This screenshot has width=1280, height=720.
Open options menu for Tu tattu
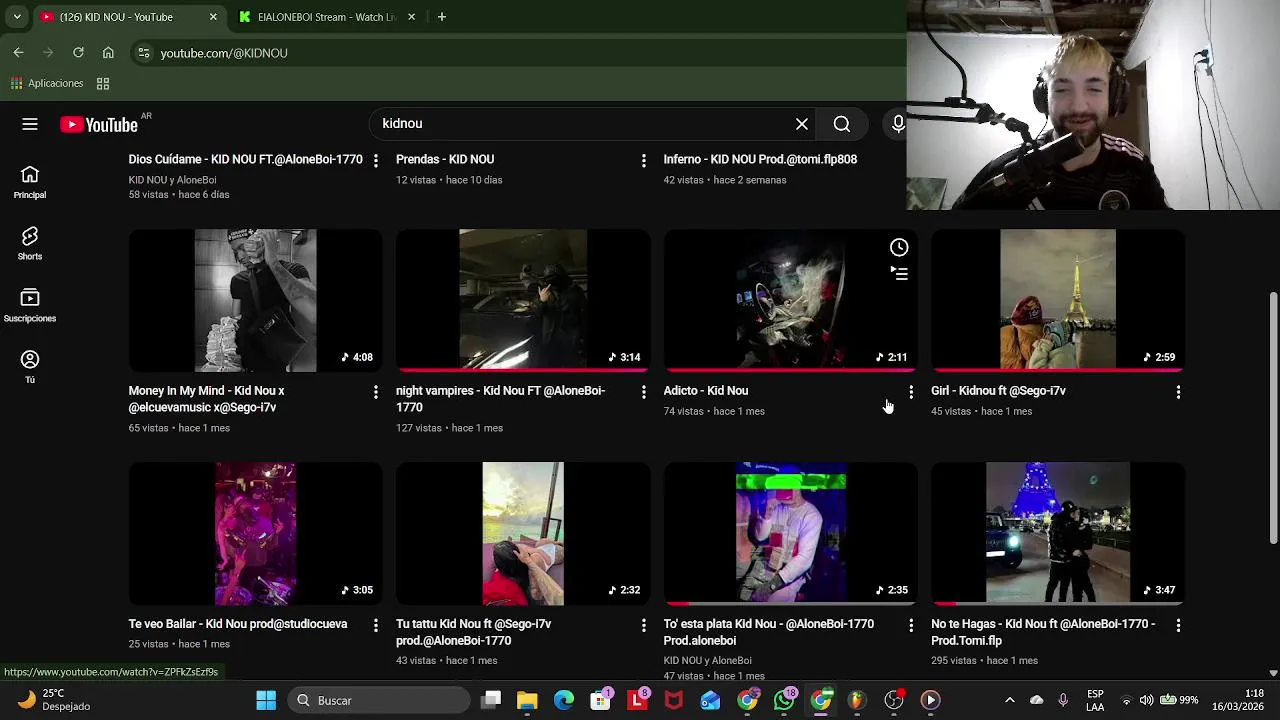[x=643, y=625]
